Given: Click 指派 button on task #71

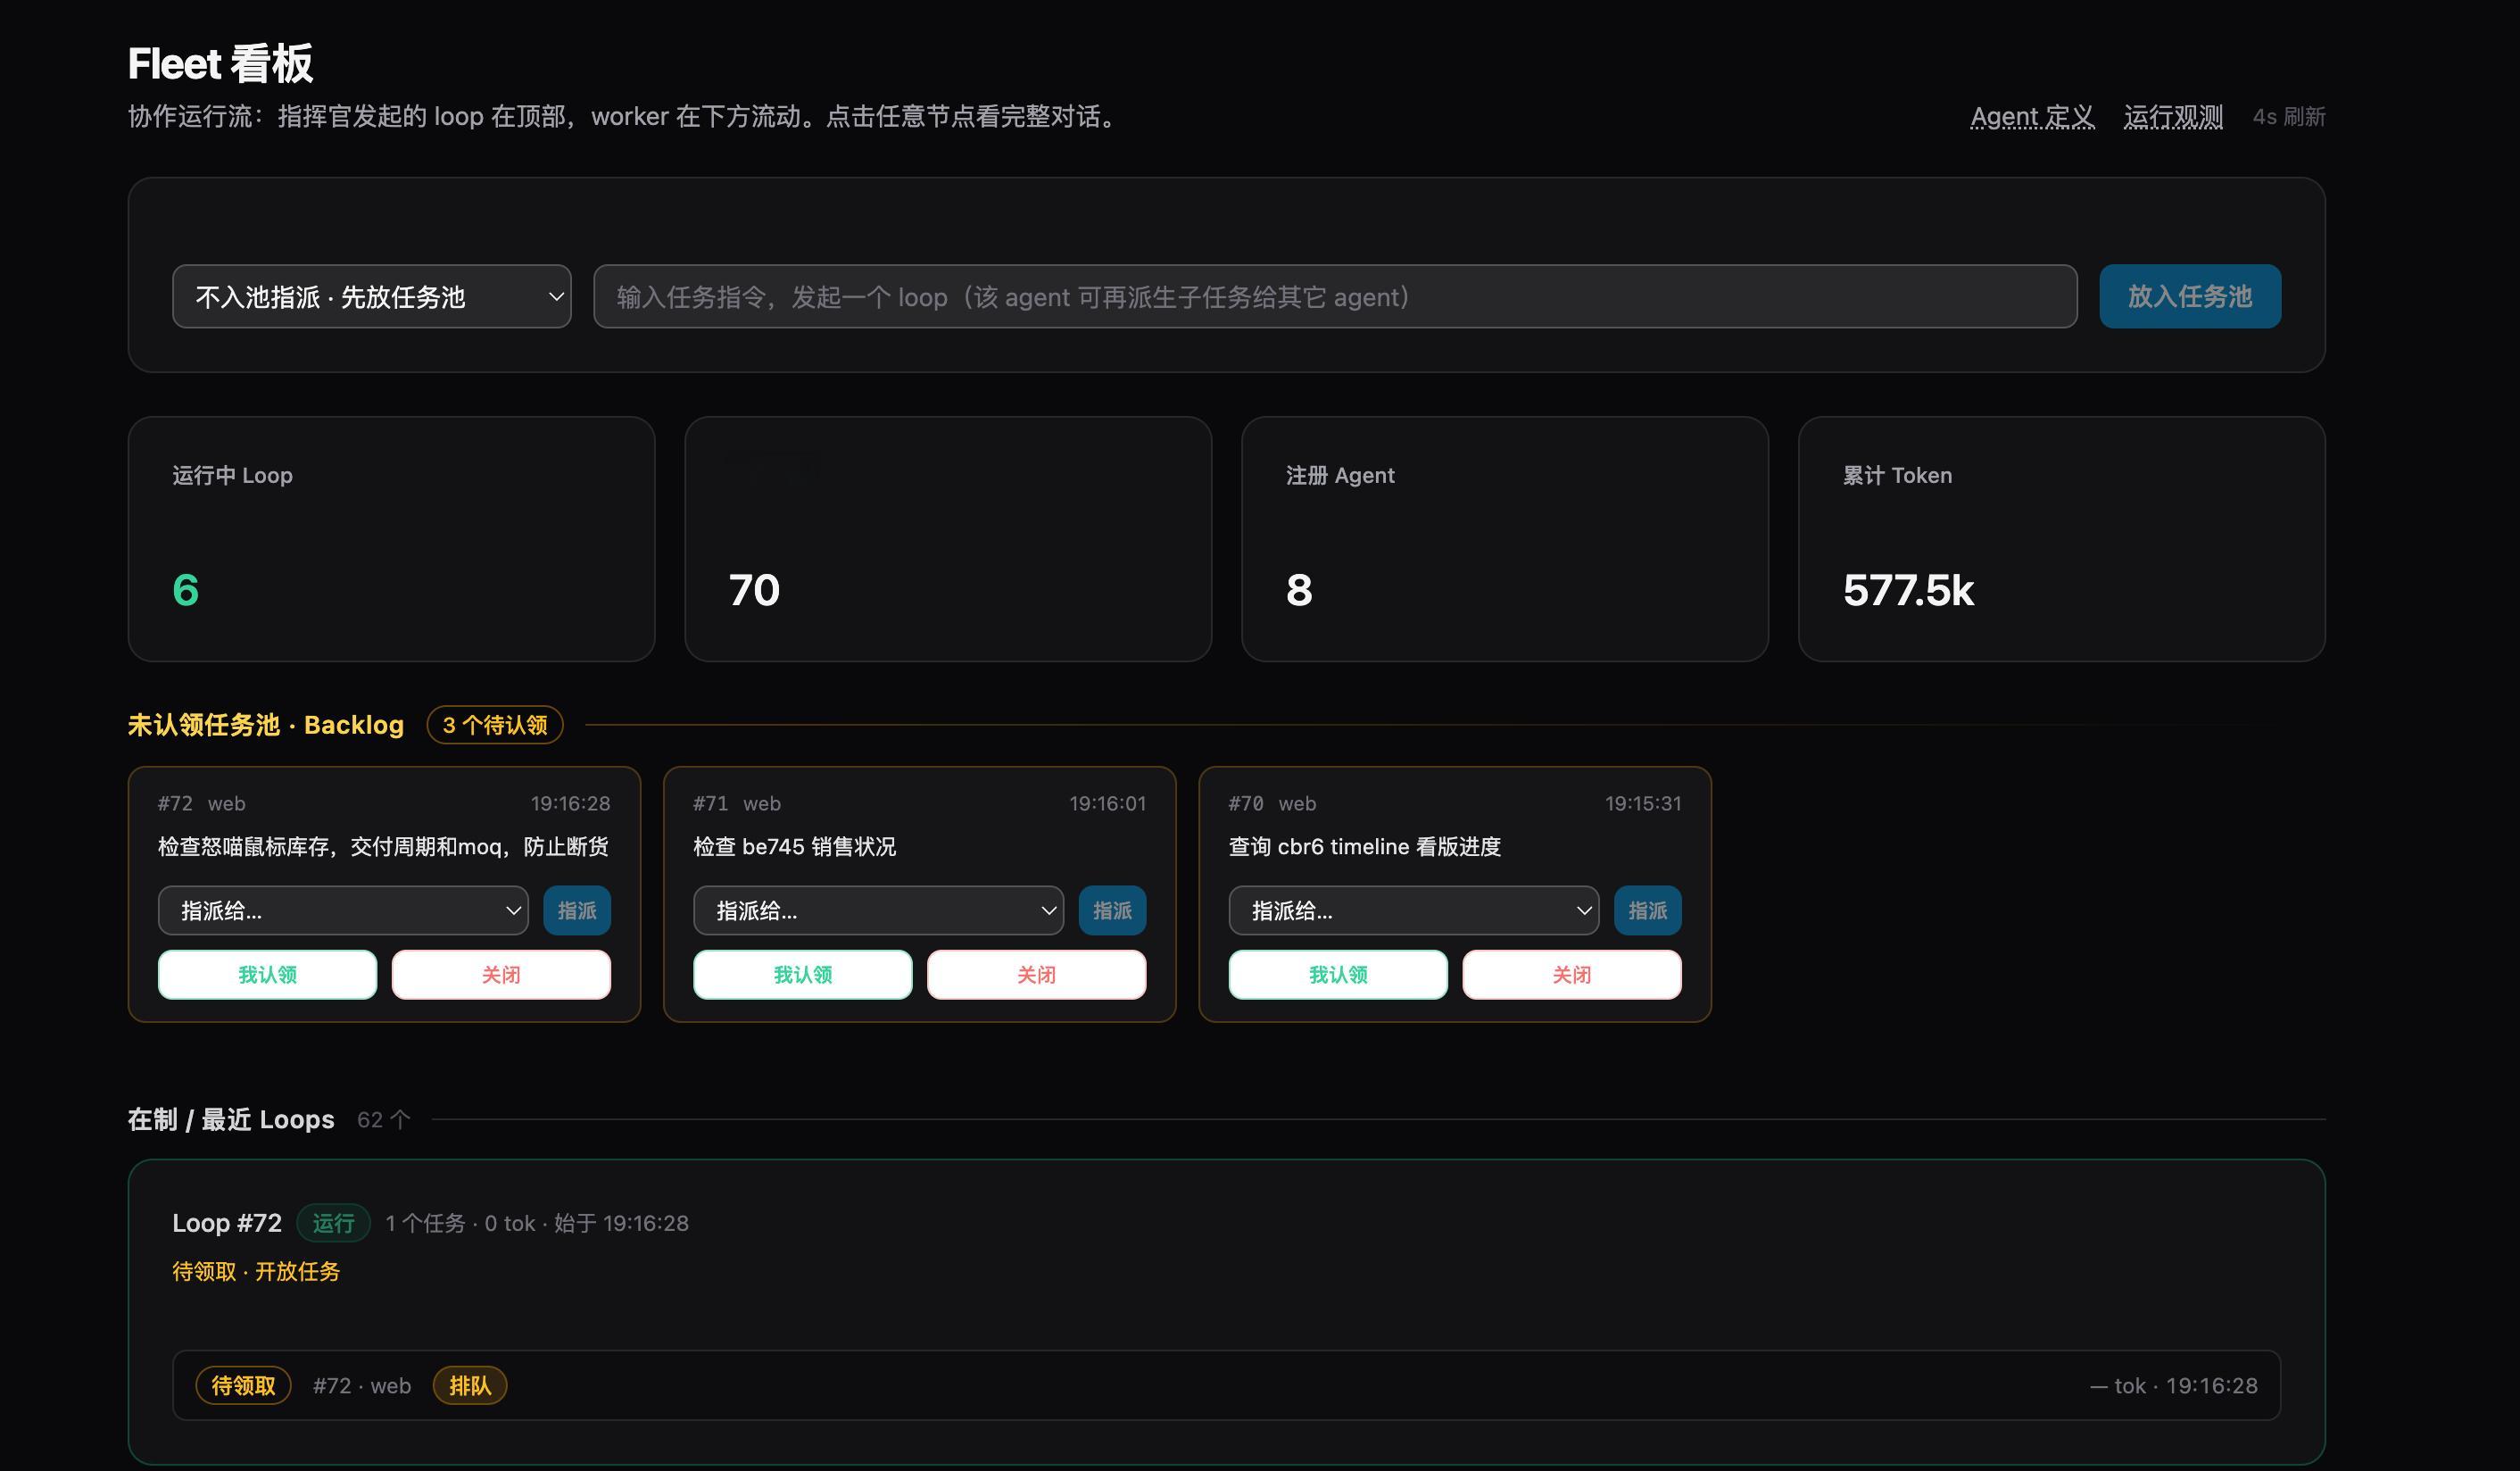Looking at the screenshot, I should click(1112, 910).
